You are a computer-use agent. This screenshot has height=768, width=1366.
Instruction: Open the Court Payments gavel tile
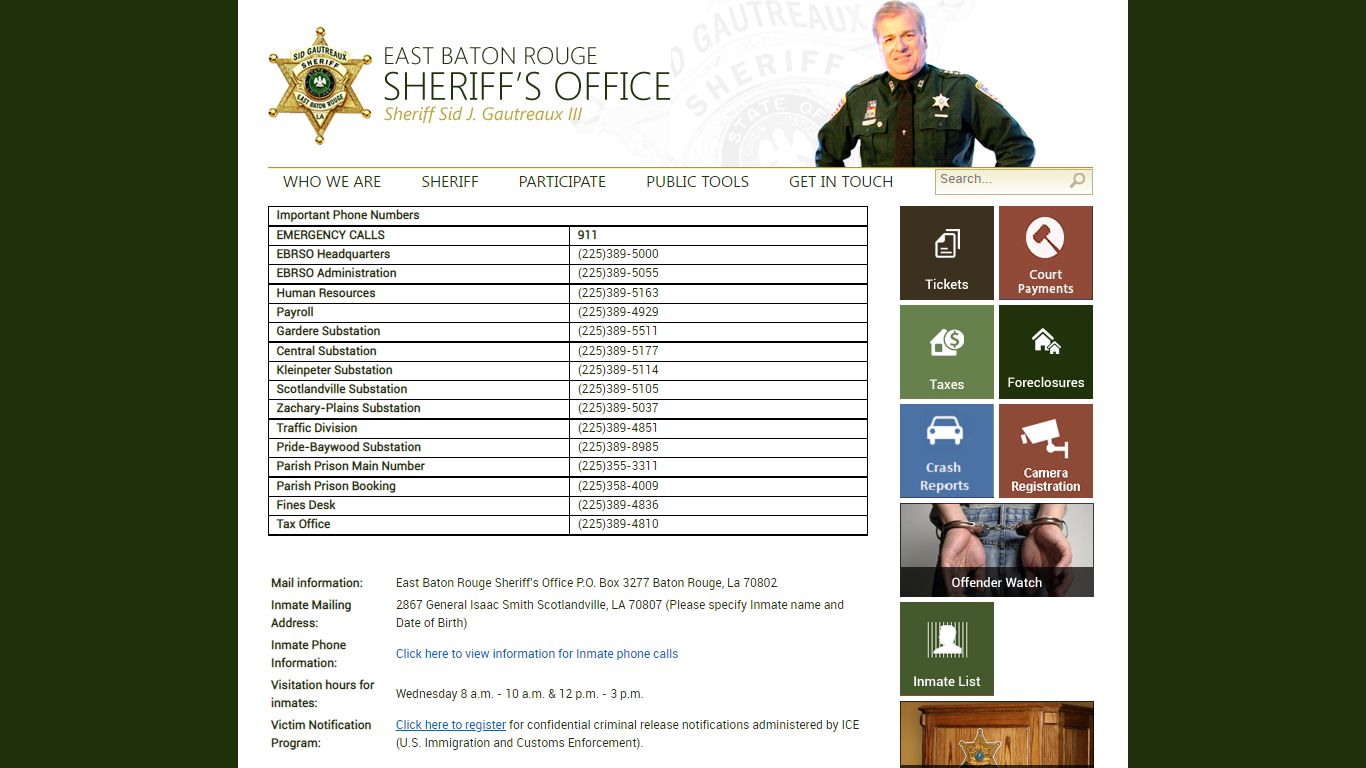coord(1046,253)
